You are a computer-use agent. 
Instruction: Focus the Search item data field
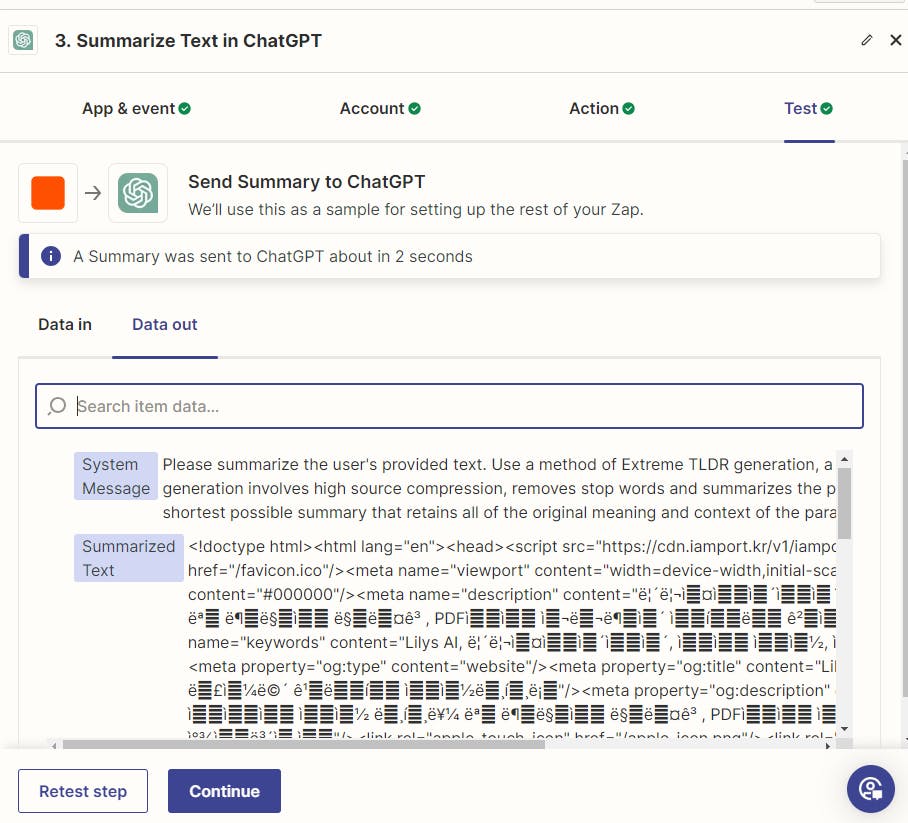tap(460, 406)
